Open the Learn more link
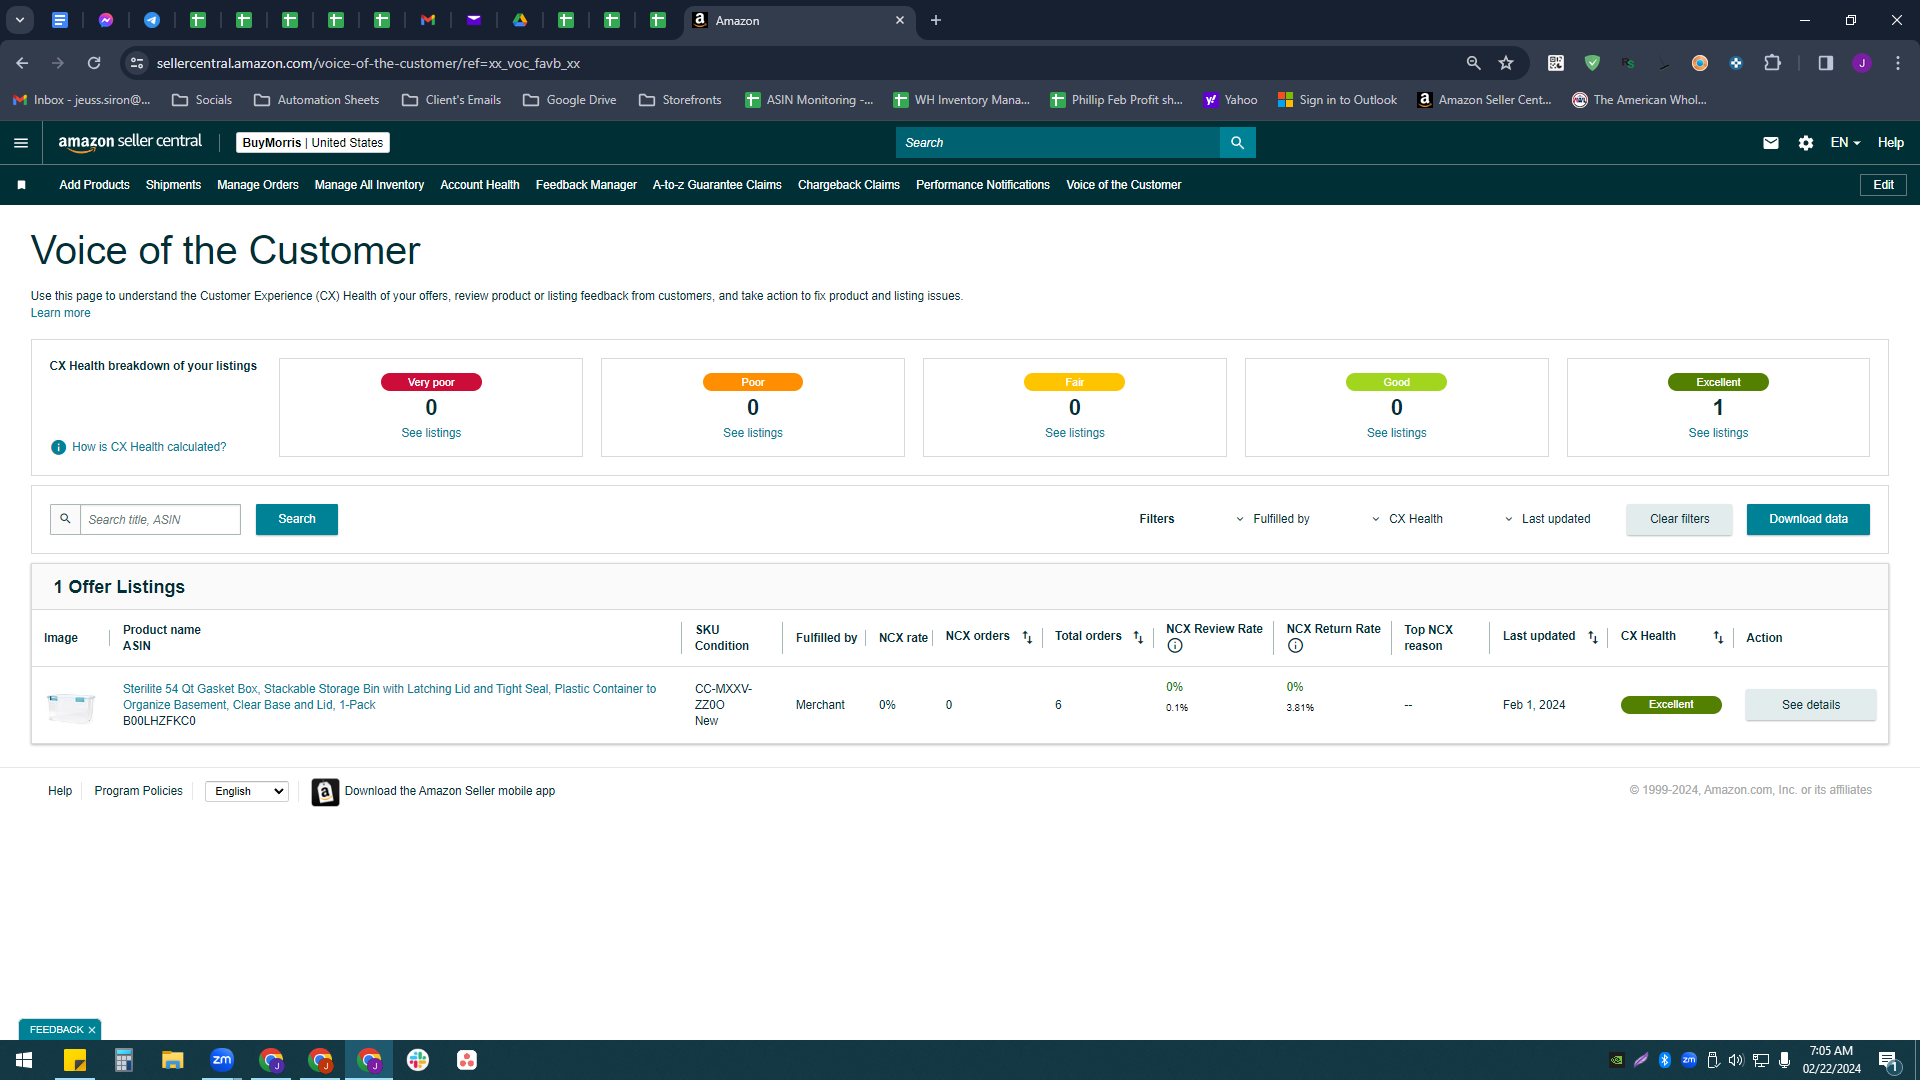The image size is (1920, 1080). [60, 313]
